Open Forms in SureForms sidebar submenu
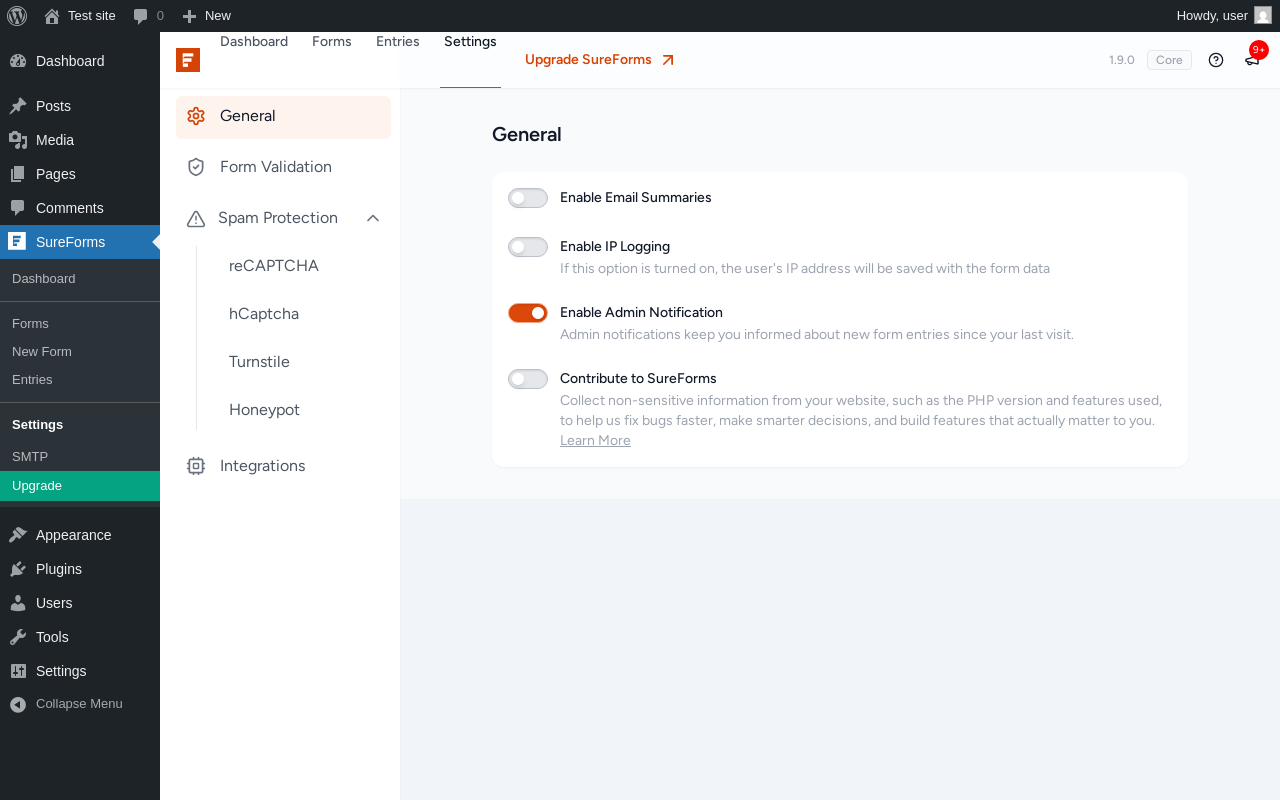 30,324
